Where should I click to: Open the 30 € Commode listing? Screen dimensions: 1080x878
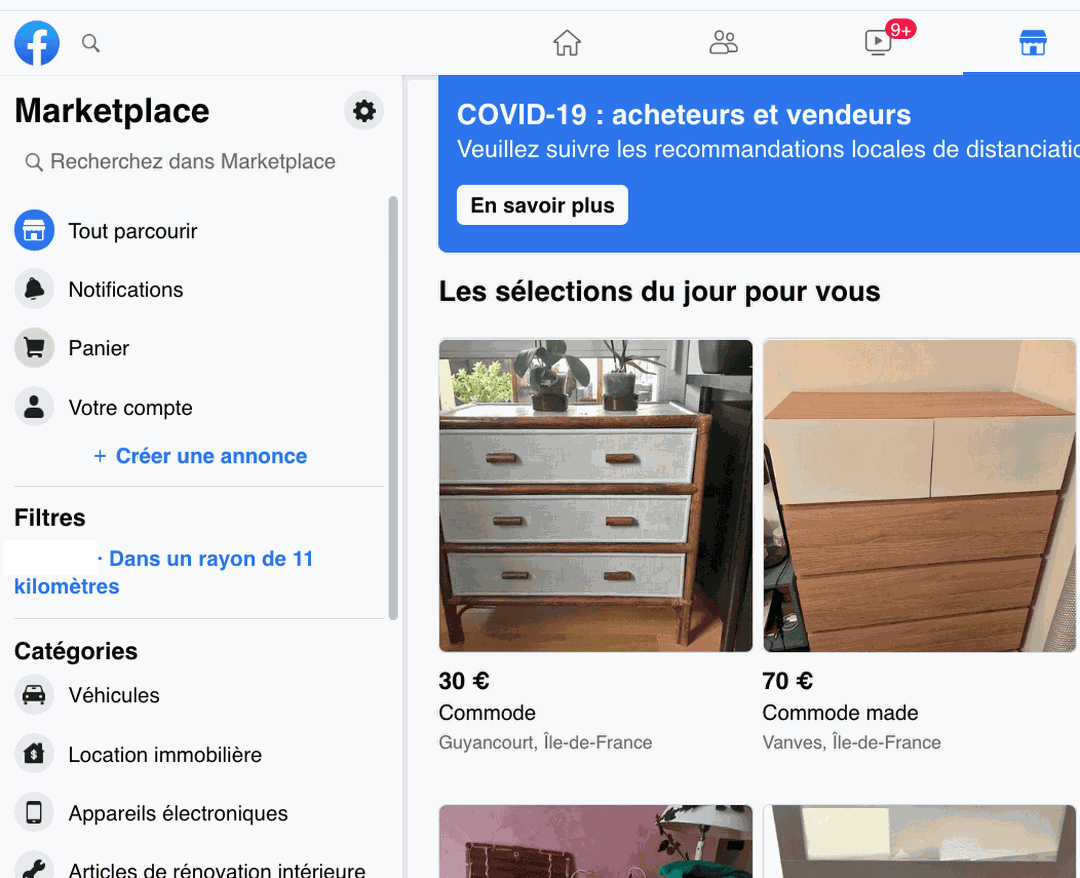pyautogui.click(x=595, y=495)
